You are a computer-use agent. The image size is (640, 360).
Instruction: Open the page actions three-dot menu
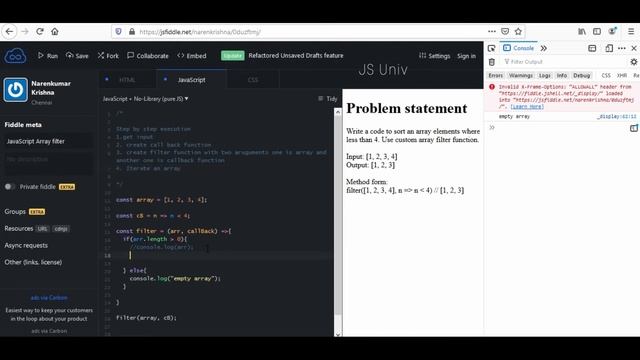(x=492, y=31)
